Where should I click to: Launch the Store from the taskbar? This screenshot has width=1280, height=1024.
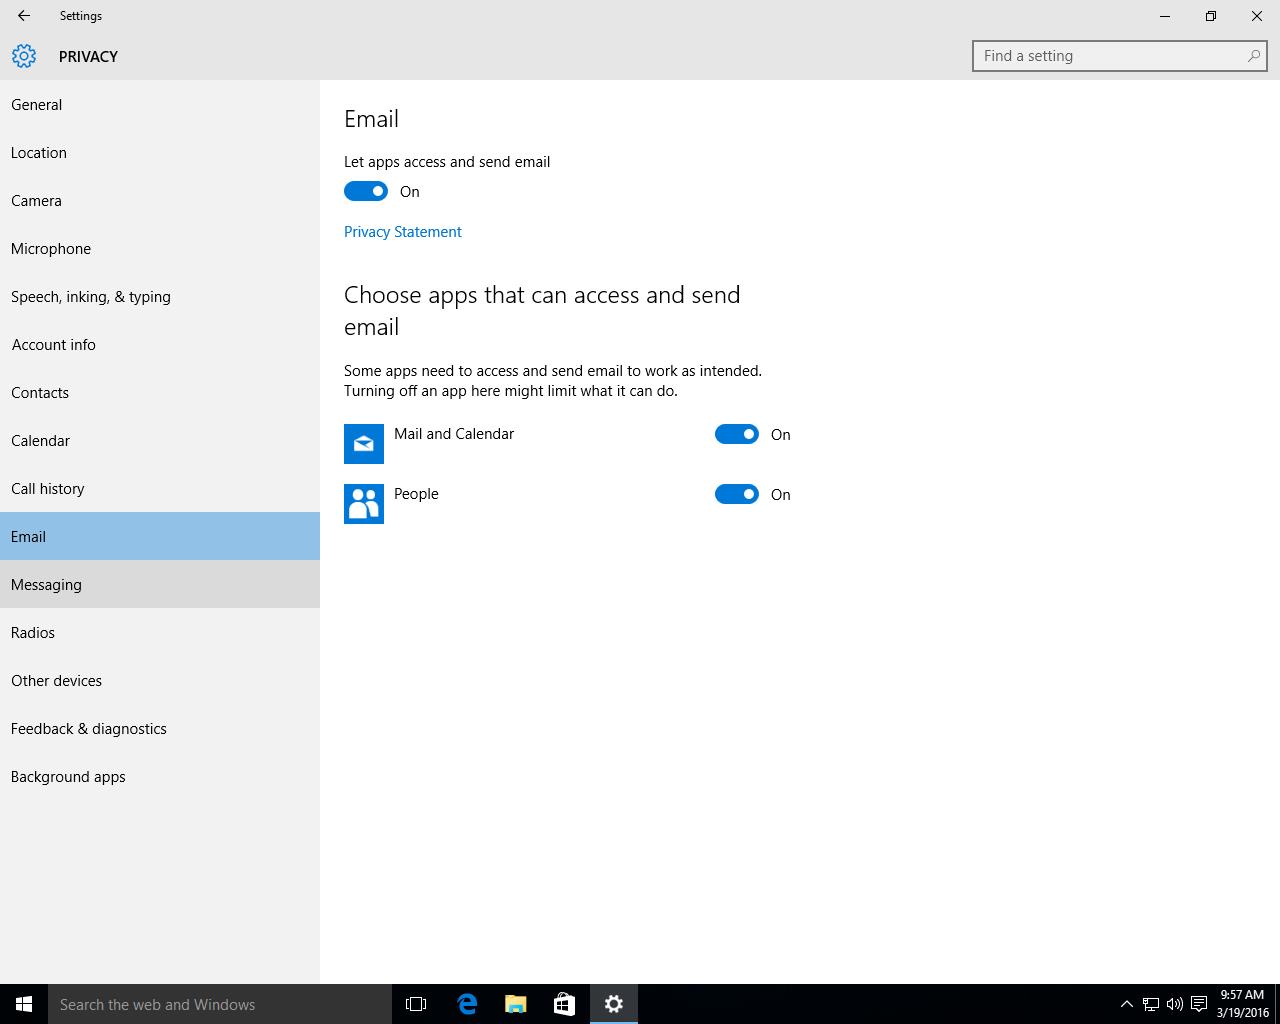coord(564,1004)
